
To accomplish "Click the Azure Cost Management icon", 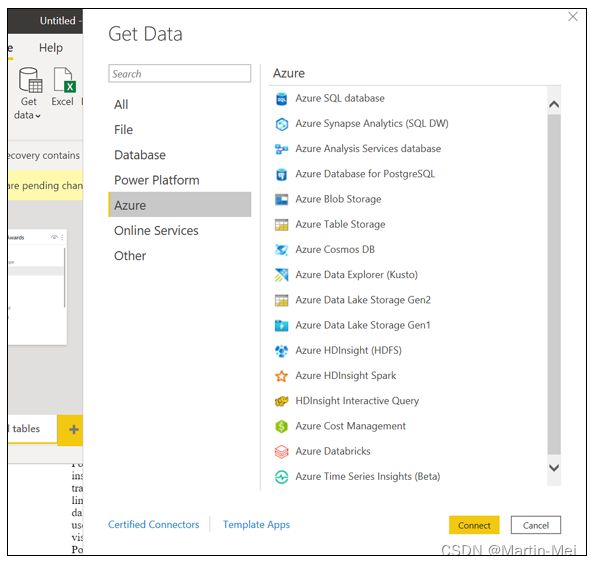I will (x=282, y=427).
